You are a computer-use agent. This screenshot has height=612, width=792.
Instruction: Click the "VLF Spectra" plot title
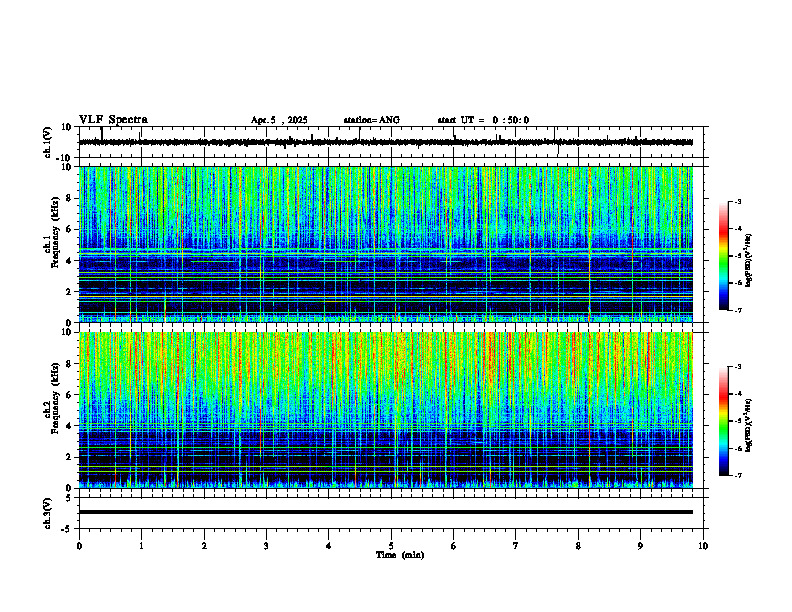[x=113, y=119]
